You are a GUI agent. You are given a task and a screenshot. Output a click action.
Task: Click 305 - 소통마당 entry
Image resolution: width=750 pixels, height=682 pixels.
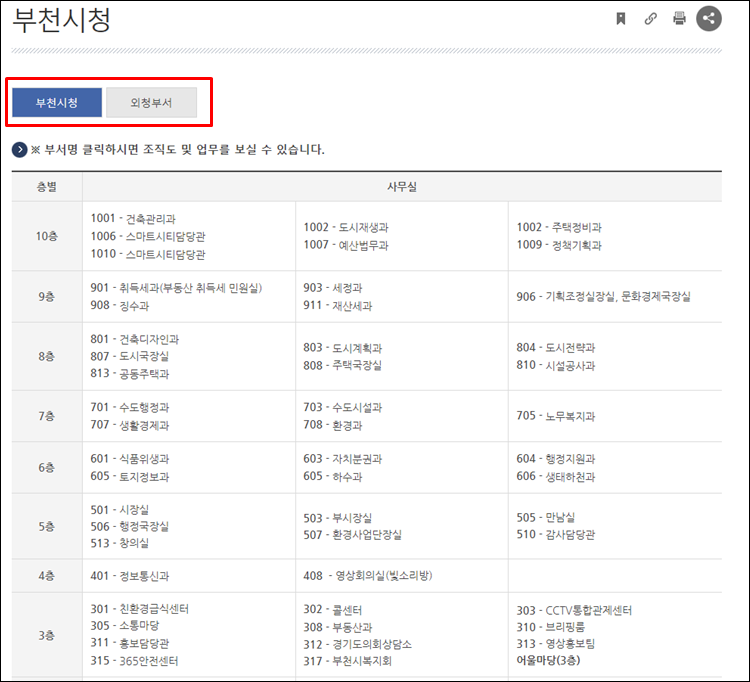point(124,626)
